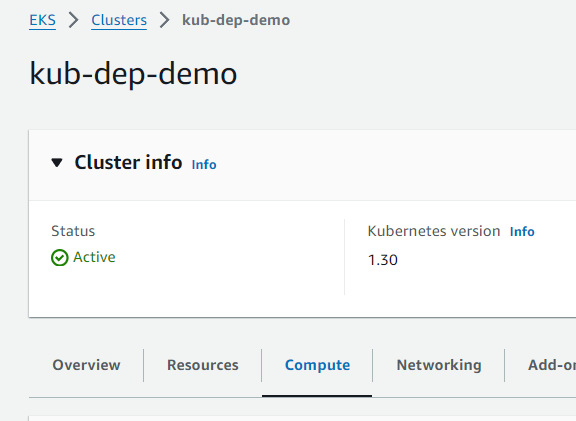576x421 pixels.
Task: Open the Networking tab
Action: (439, 365)
